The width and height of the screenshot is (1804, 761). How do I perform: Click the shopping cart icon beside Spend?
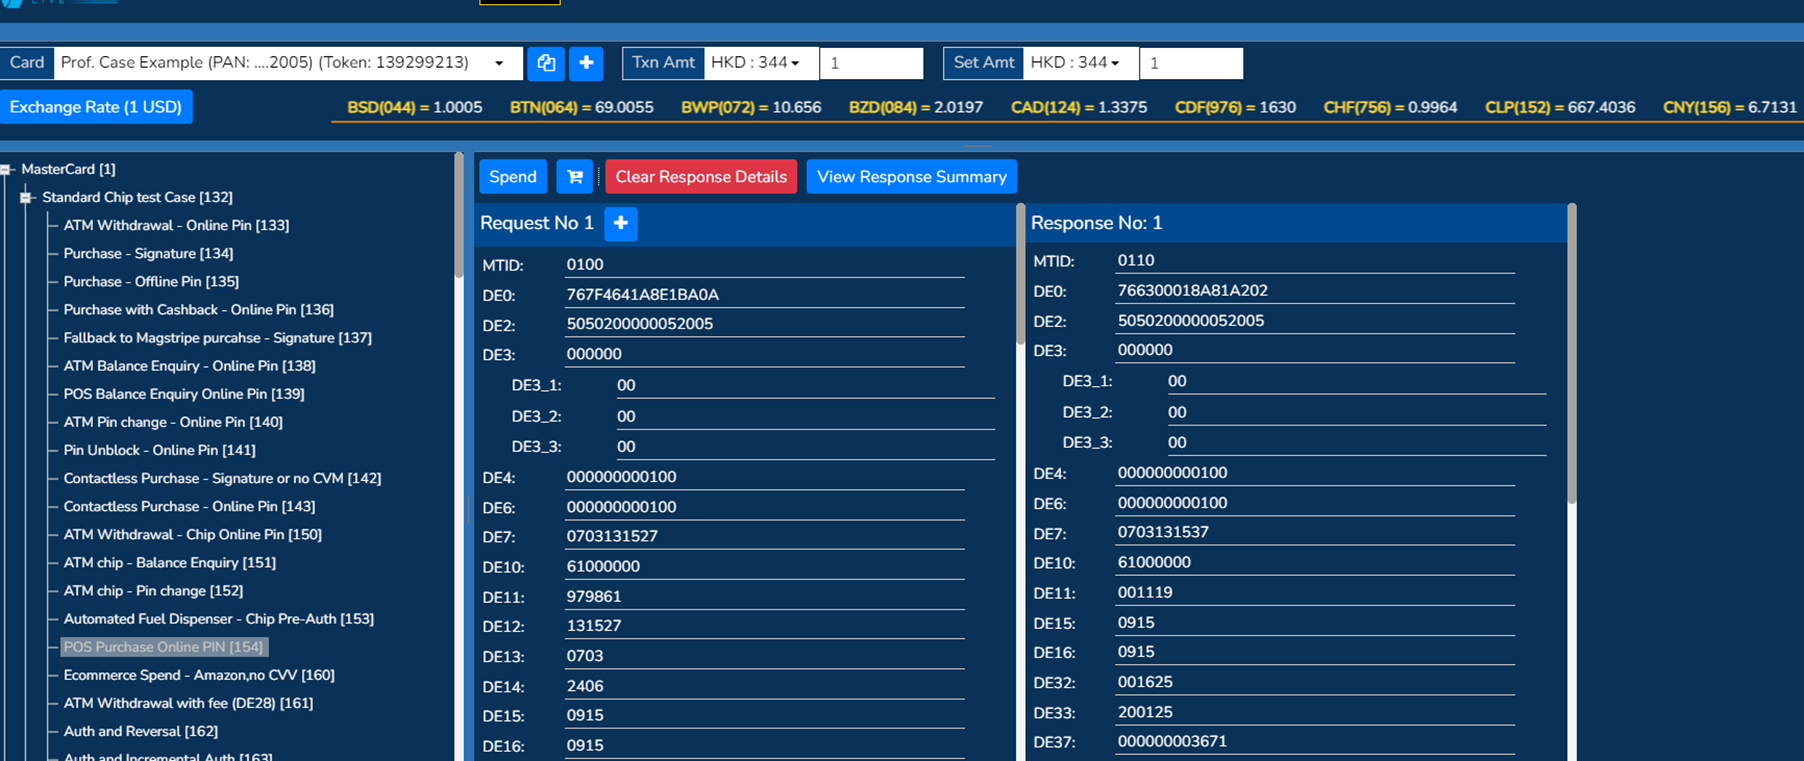point(575,177)
